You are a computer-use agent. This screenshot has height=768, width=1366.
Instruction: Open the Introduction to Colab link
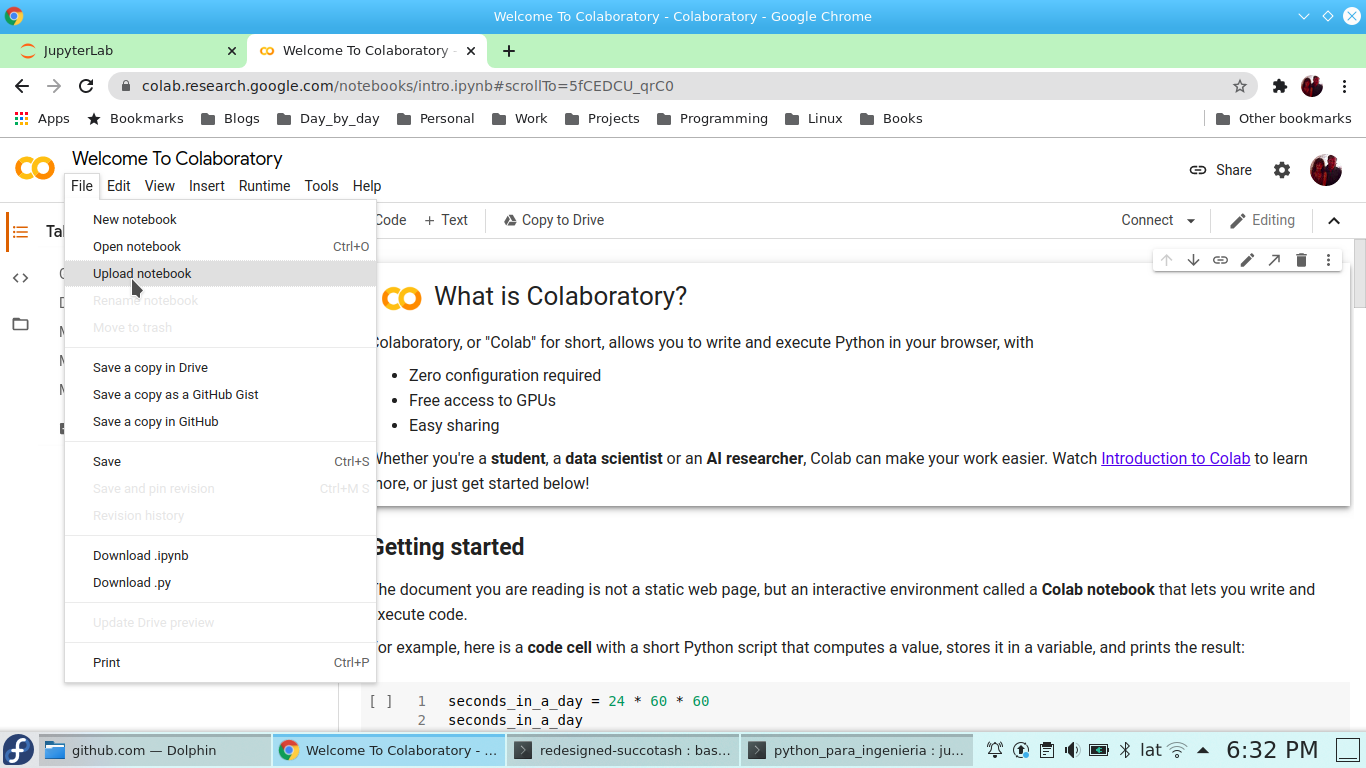(x=1176, y=458)
